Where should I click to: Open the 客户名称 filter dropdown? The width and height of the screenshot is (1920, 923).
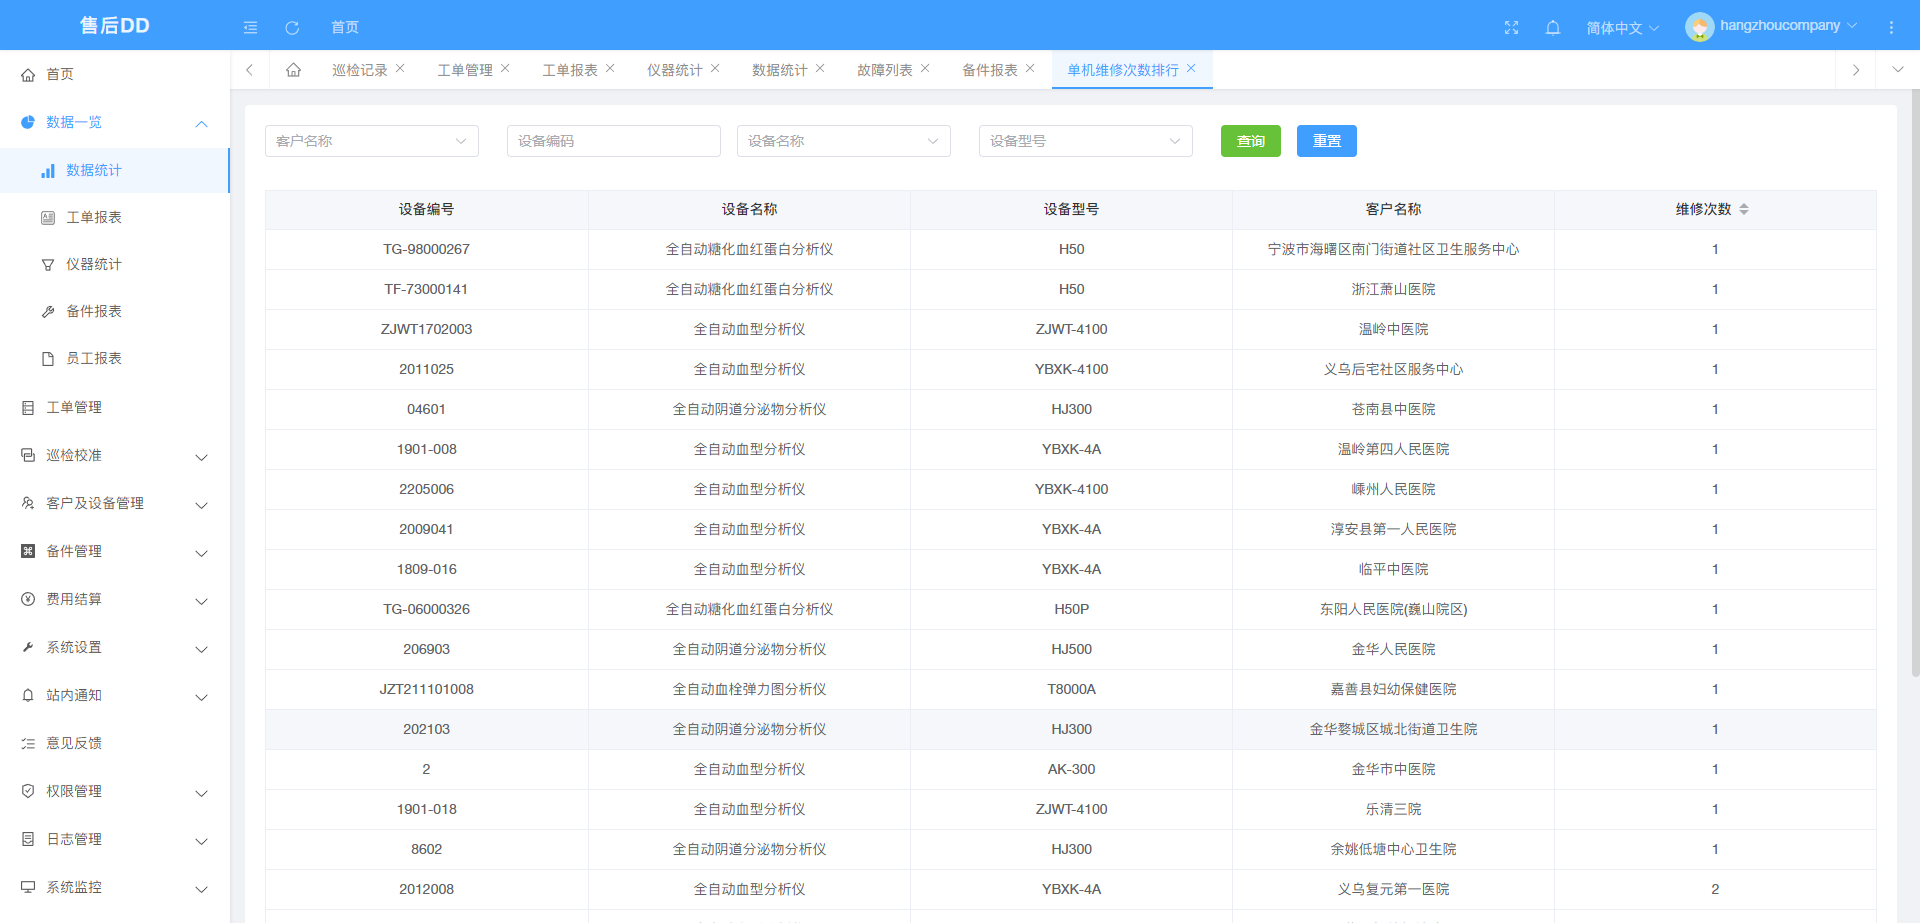[x=371, y=140]
